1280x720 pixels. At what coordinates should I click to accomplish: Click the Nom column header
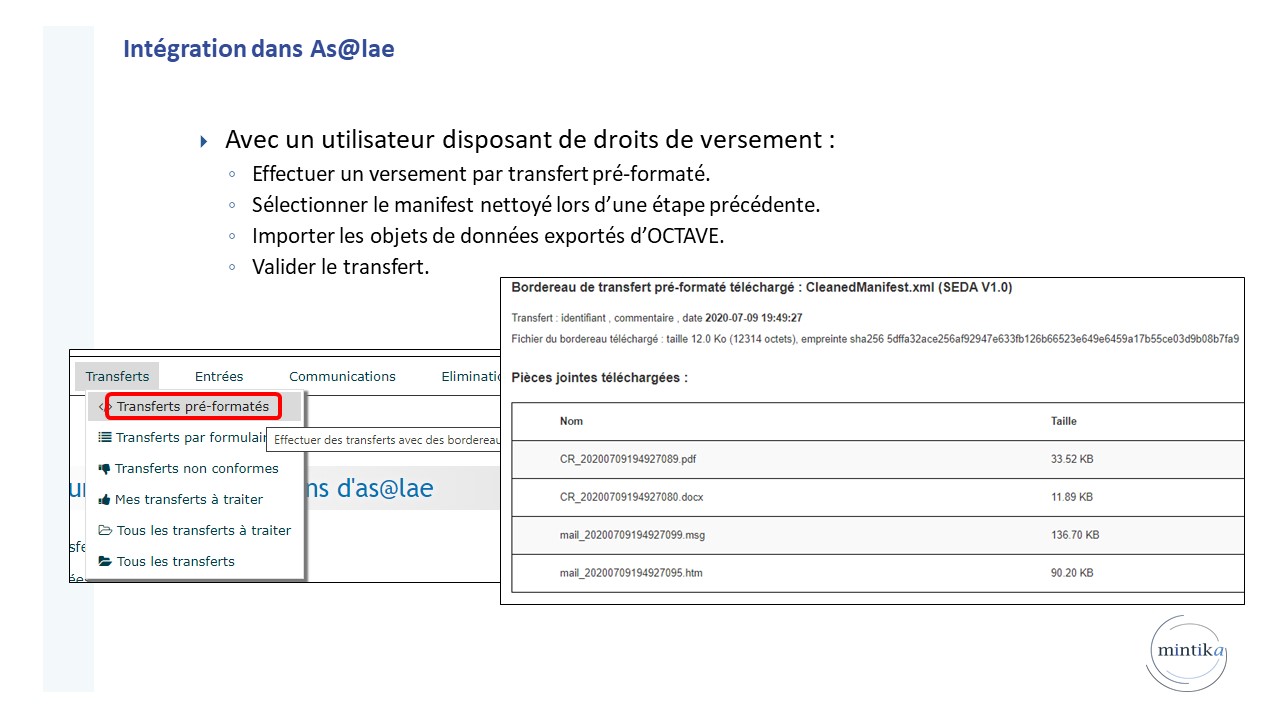(x=571, y=422)
